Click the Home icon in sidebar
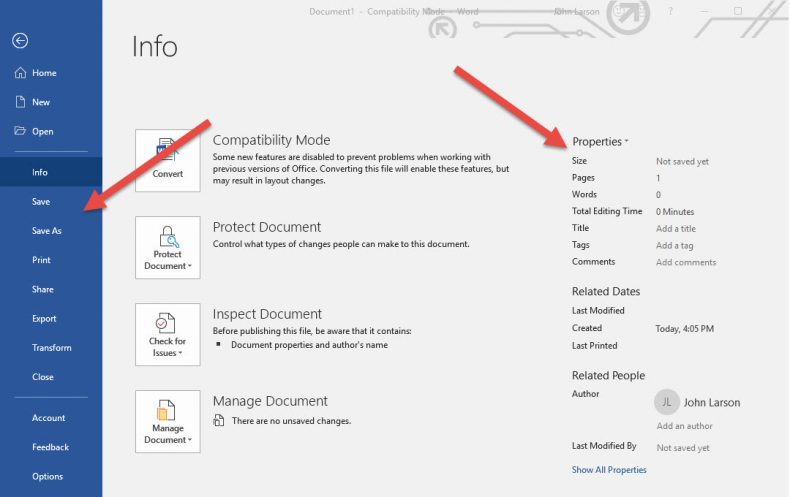 (x=20, y=73)
